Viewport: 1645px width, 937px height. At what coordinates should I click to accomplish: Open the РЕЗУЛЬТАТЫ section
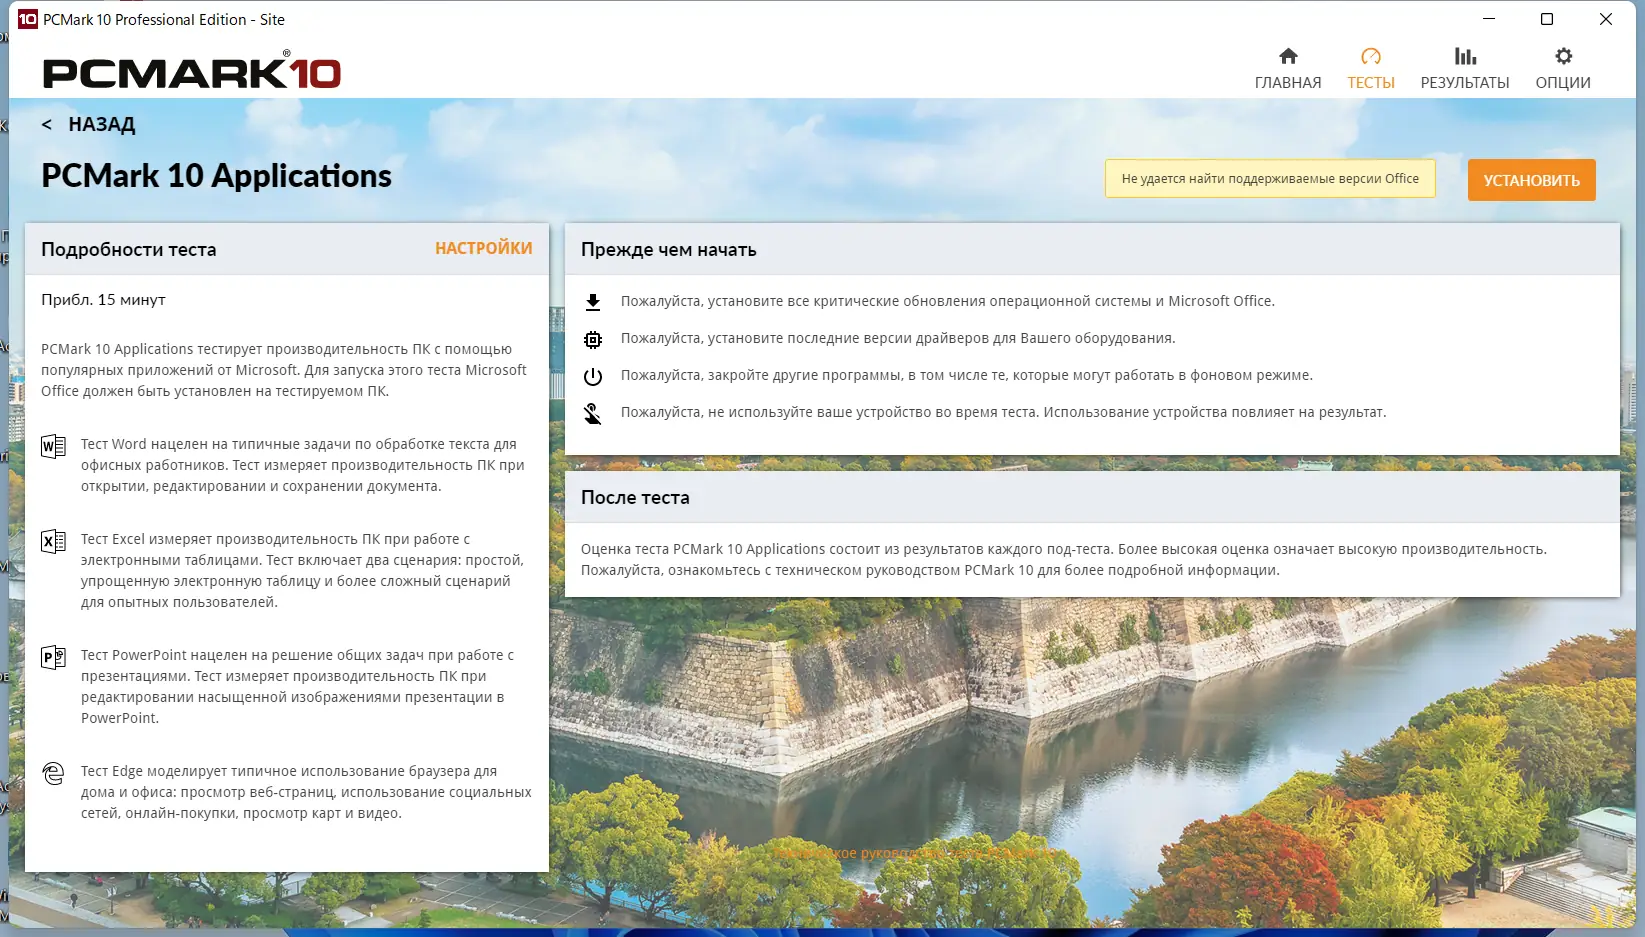pyautogui.click(x=1465, y=69)
